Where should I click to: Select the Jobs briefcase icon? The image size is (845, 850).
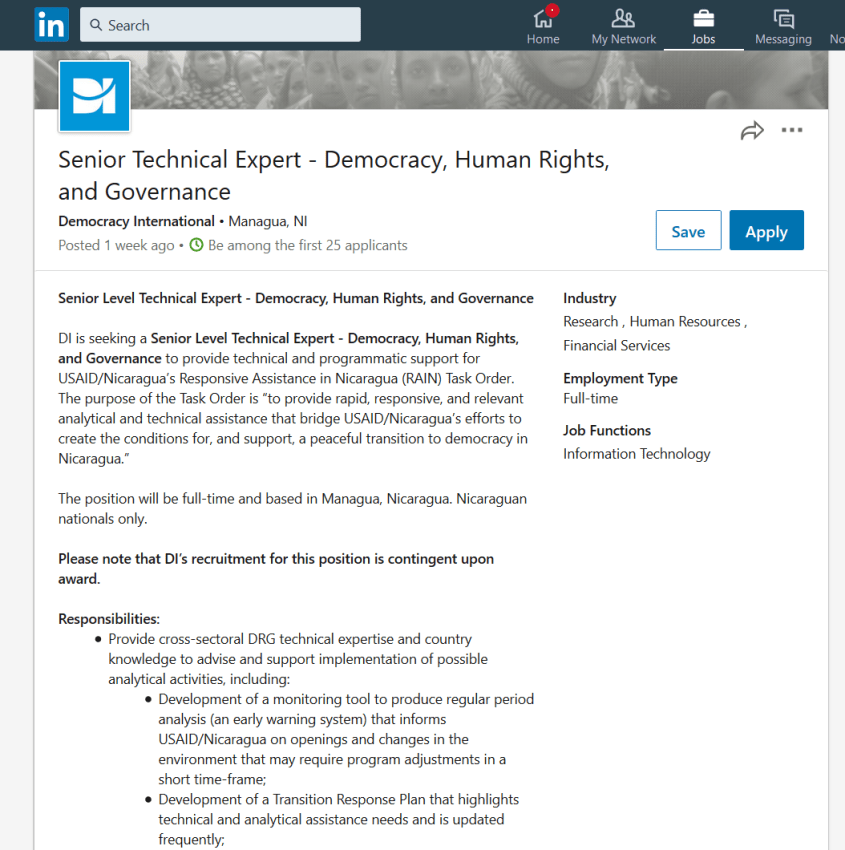click(x=703, y=18)
